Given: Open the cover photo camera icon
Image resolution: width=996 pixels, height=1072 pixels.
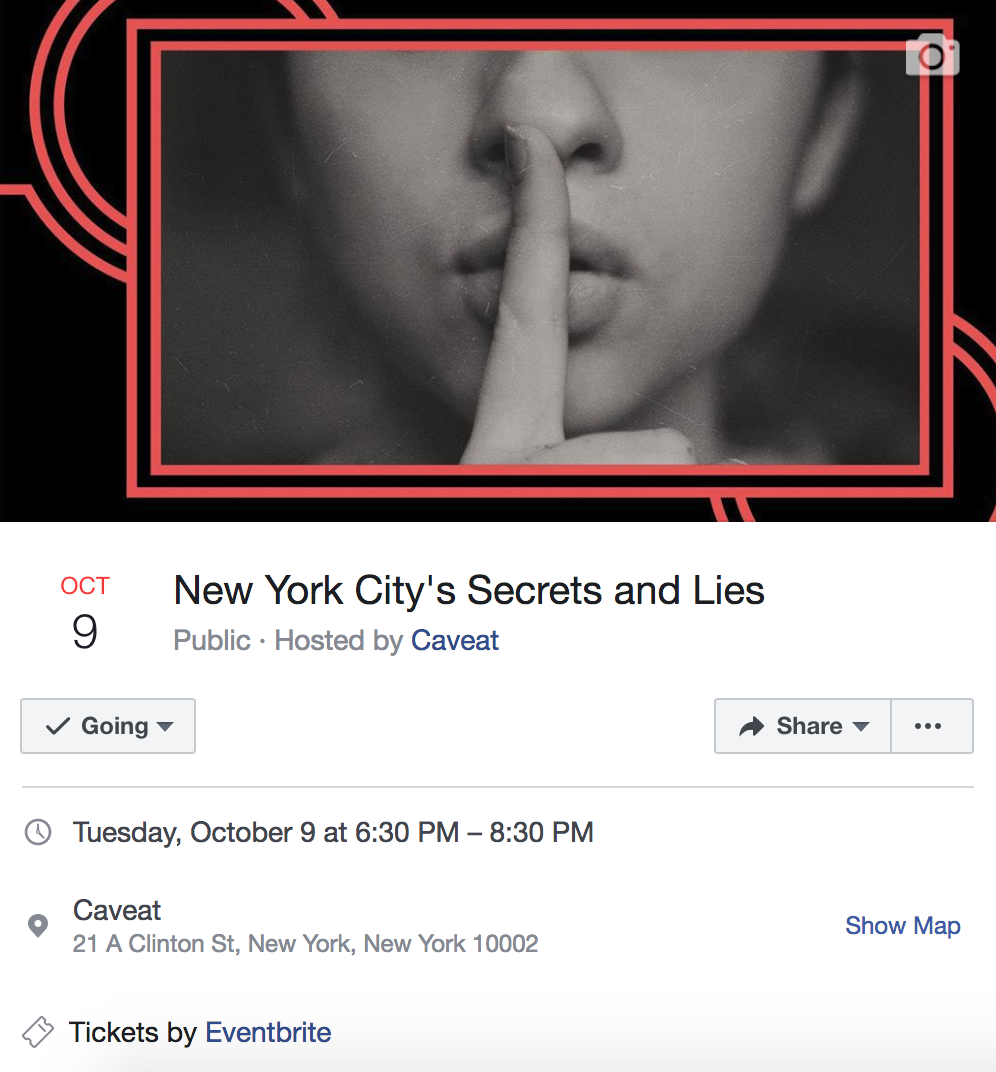Looking at the screenshot, I should point(932,54).
